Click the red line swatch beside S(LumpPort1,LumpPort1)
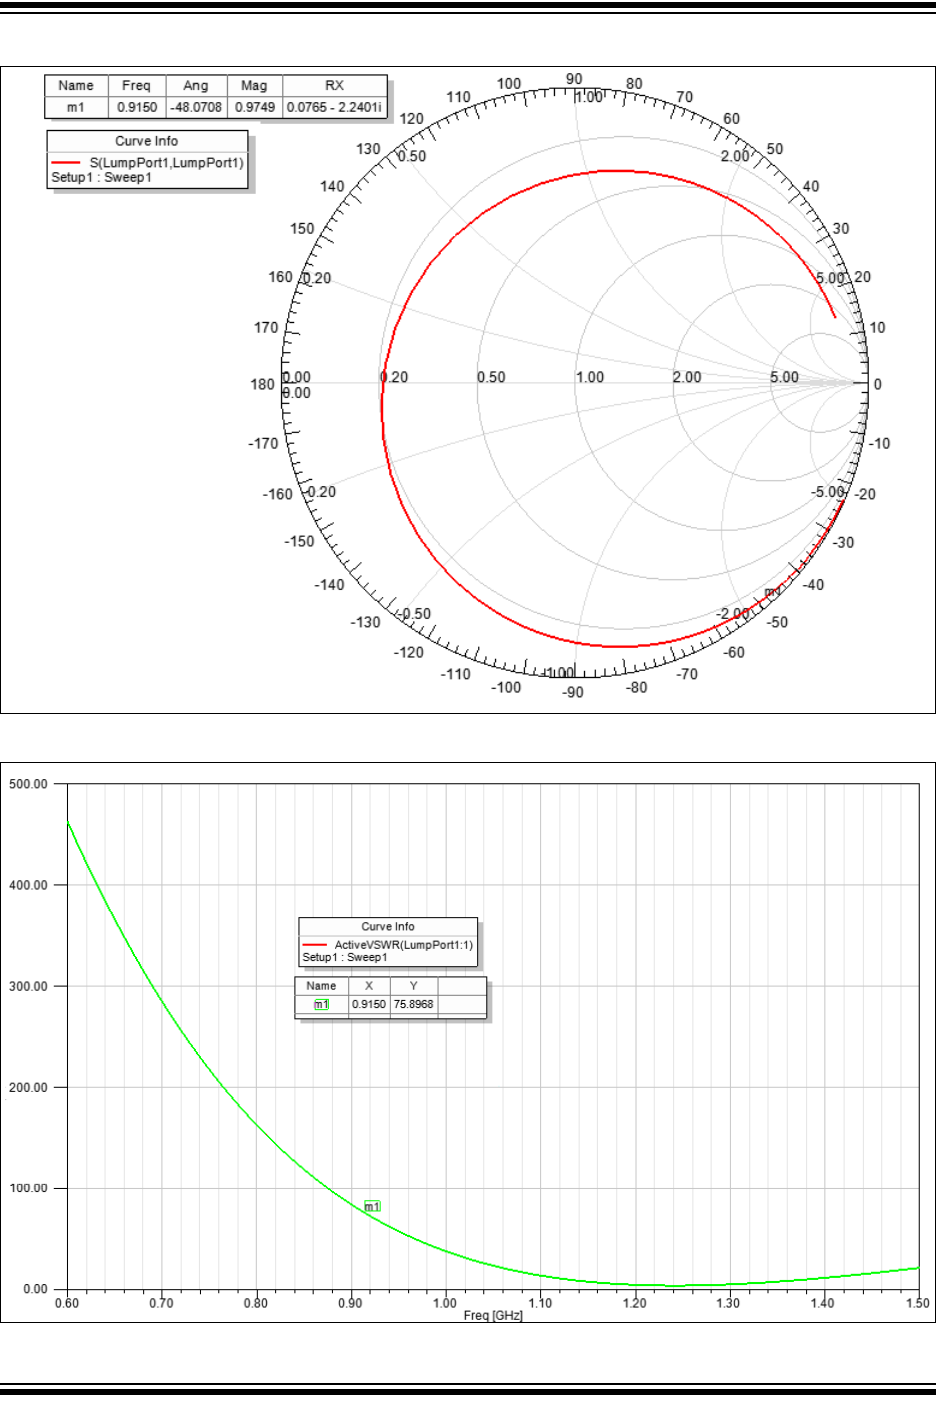936x1411 pixels. [66, 162]
